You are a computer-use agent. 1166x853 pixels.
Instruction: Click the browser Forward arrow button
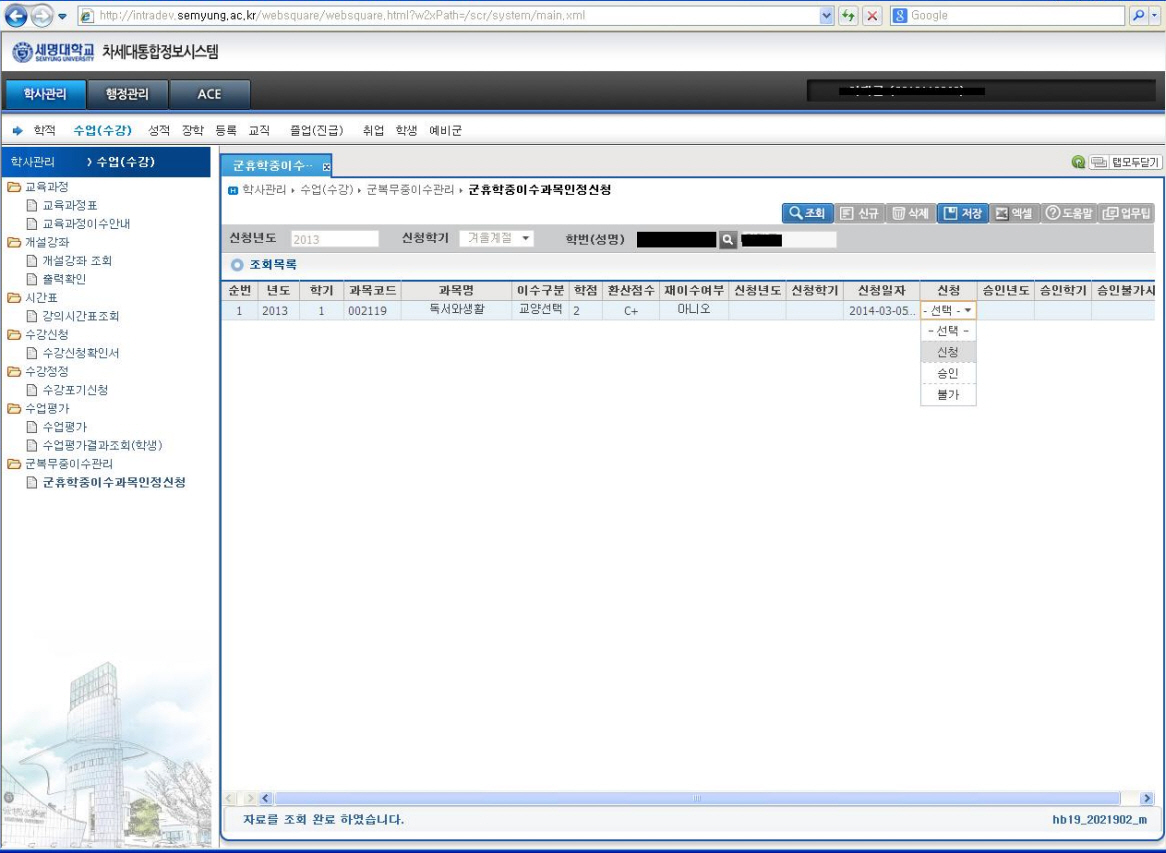(x=42, y=15)
